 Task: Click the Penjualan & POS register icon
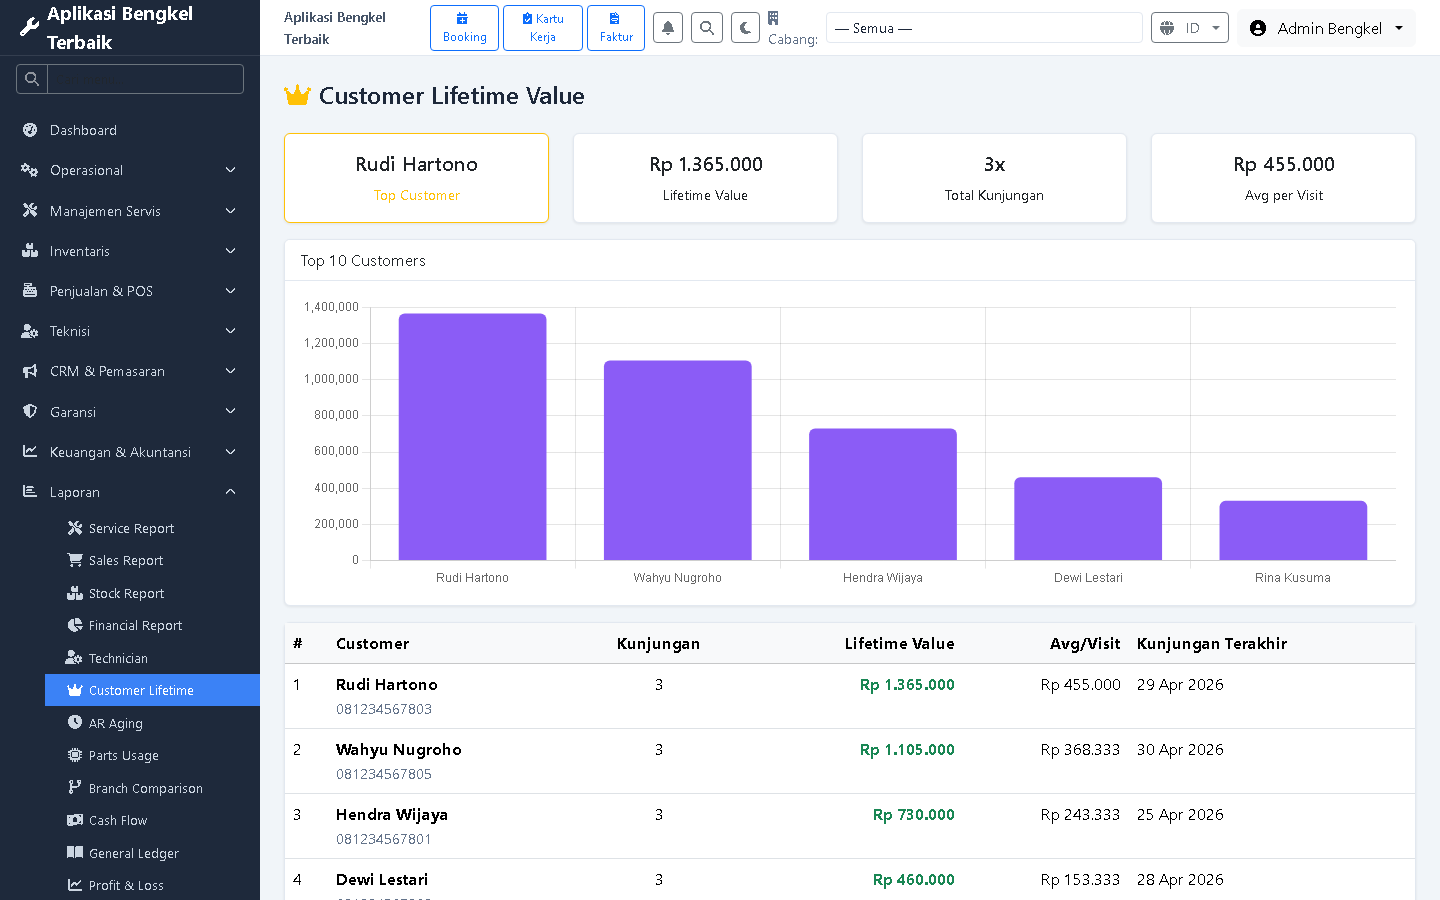pos(30,291)
